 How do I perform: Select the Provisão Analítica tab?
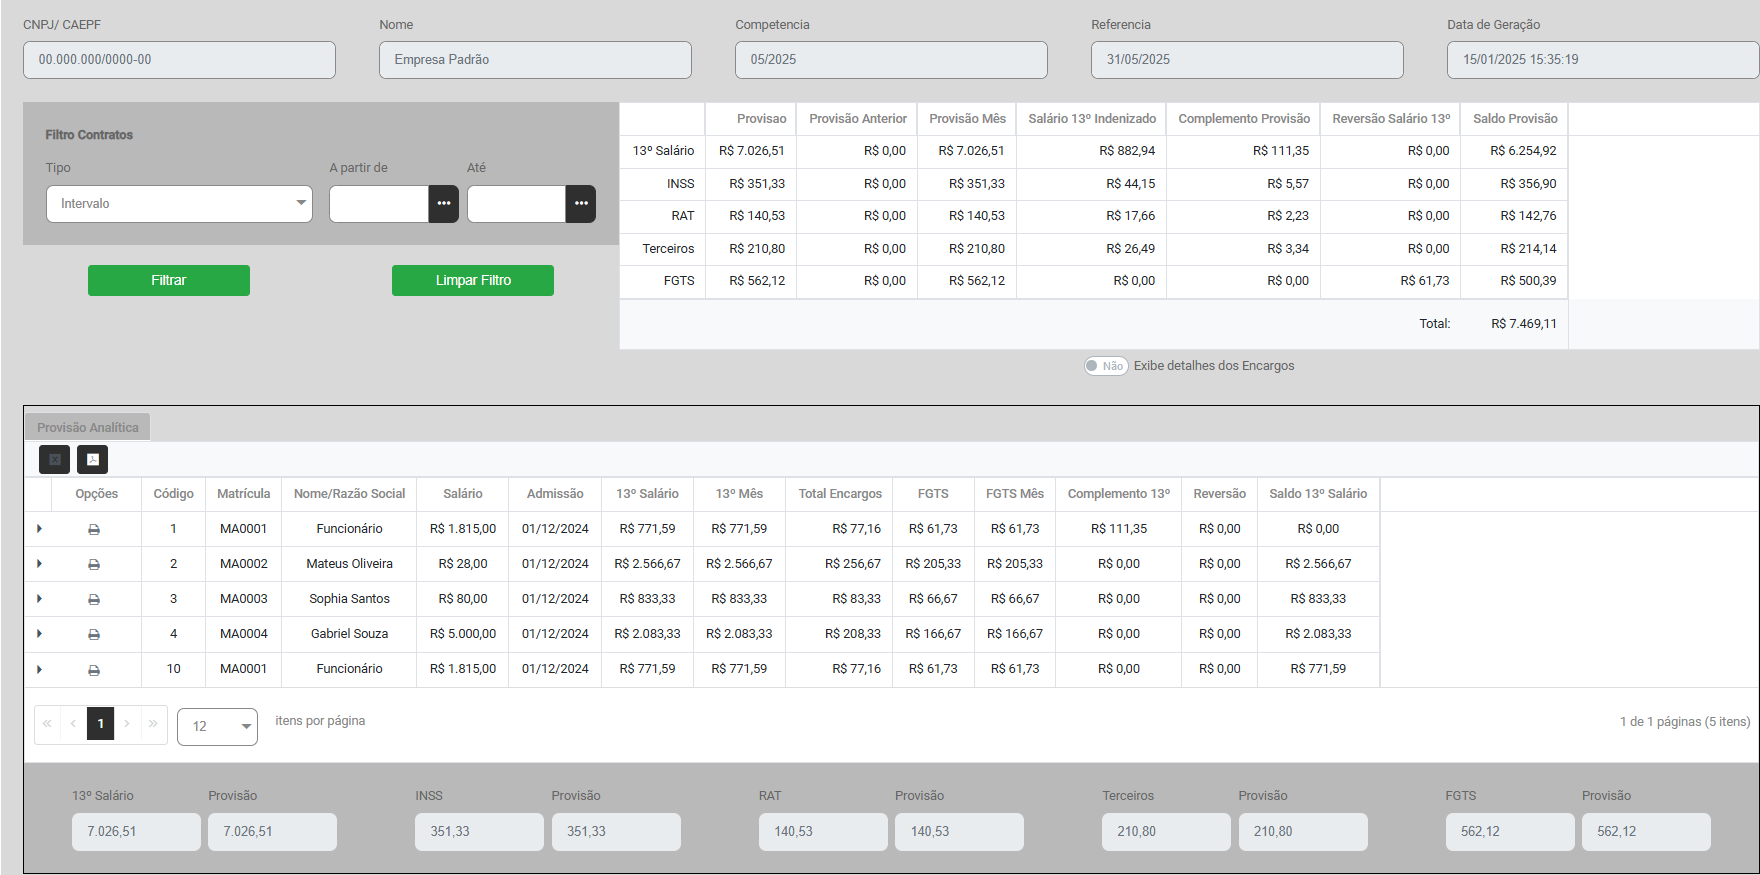pyautogui.click(x=88, y=427)
